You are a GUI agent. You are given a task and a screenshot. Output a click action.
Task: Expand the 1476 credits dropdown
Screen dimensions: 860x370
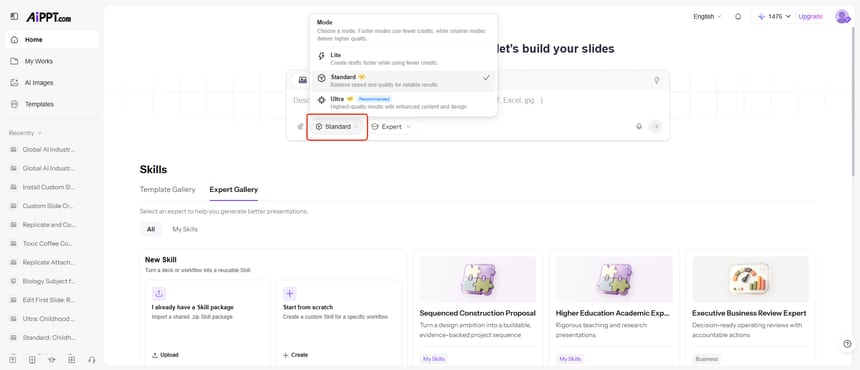[x=774, y=16]
